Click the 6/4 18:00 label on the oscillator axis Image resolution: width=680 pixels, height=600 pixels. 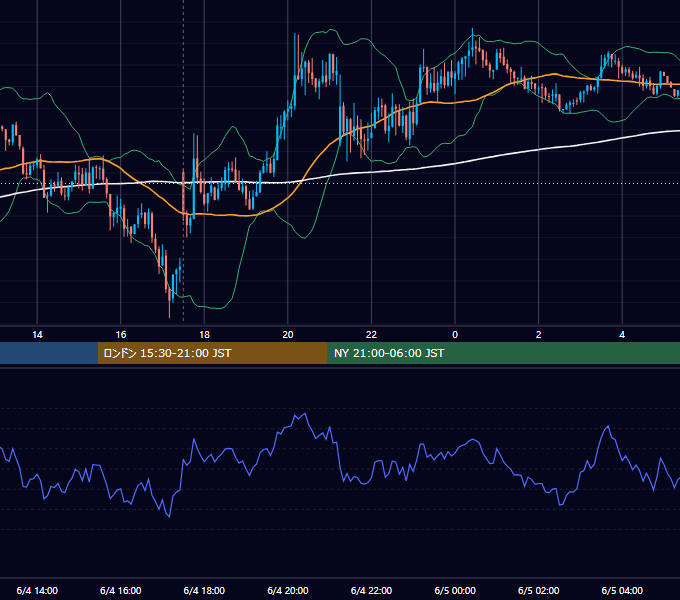point(204,590)
